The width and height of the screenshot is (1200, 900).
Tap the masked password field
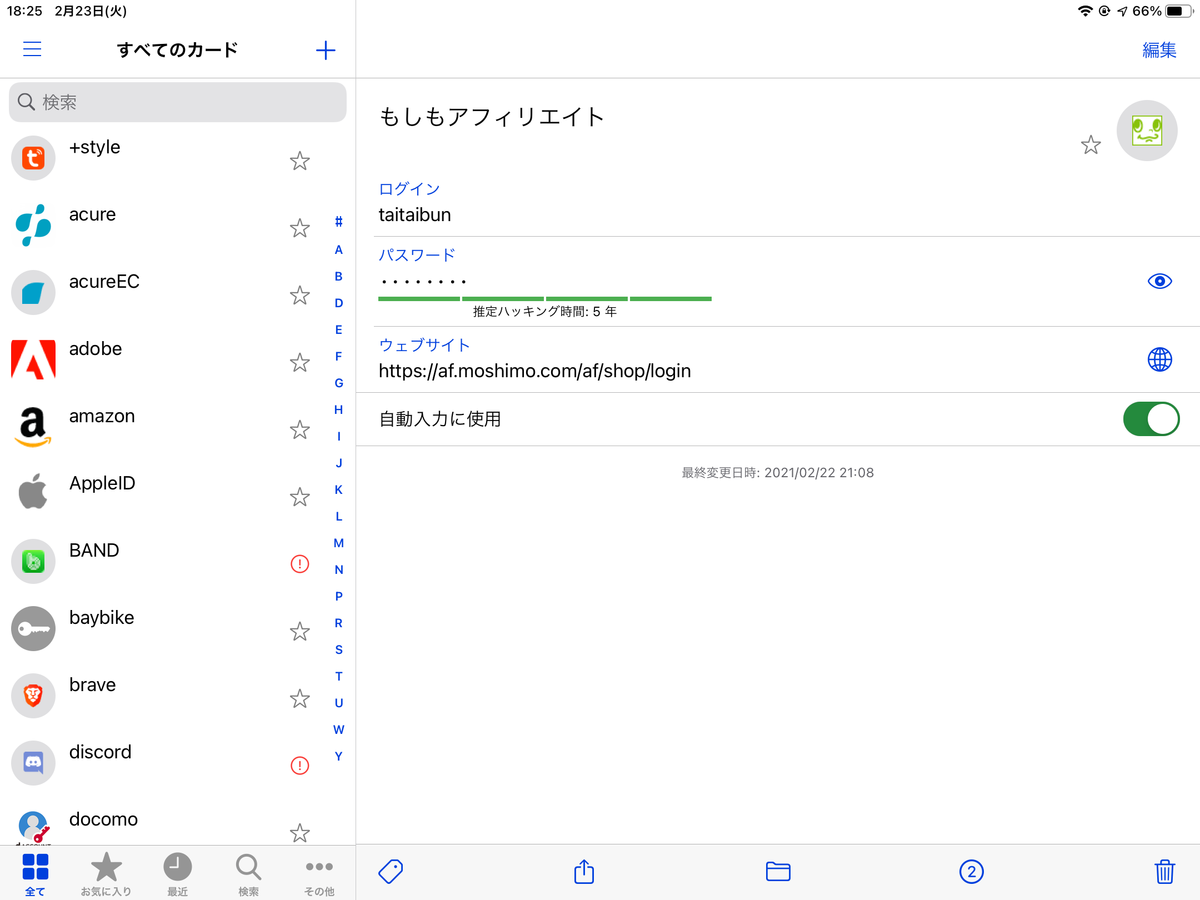pyautogui.click(x=424, y=281)
